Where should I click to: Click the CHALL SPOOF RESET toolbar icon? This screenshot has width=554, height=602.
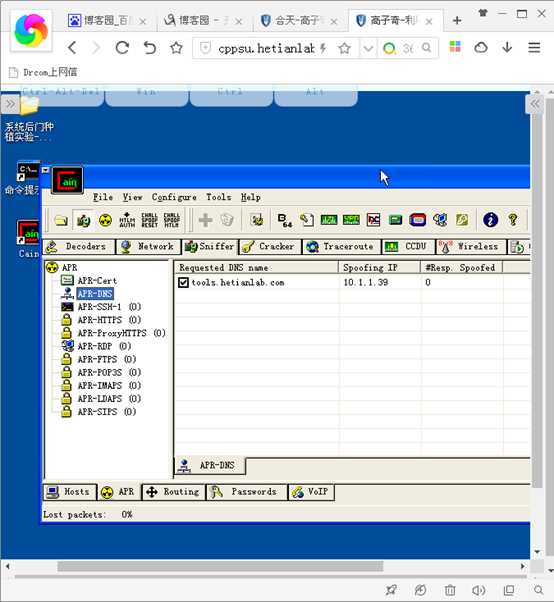[x=149, y=220]
